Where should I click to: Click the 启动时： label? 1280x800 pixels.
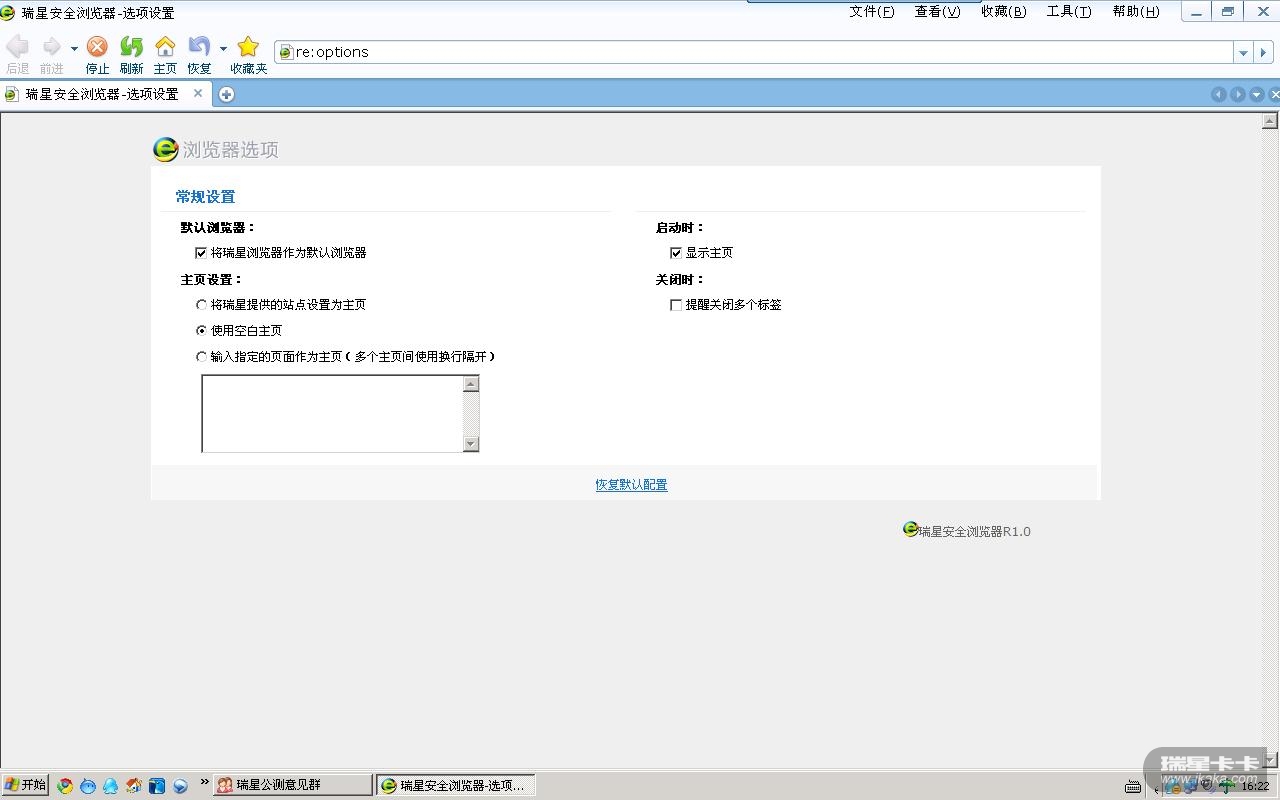(x=680, y=228)
